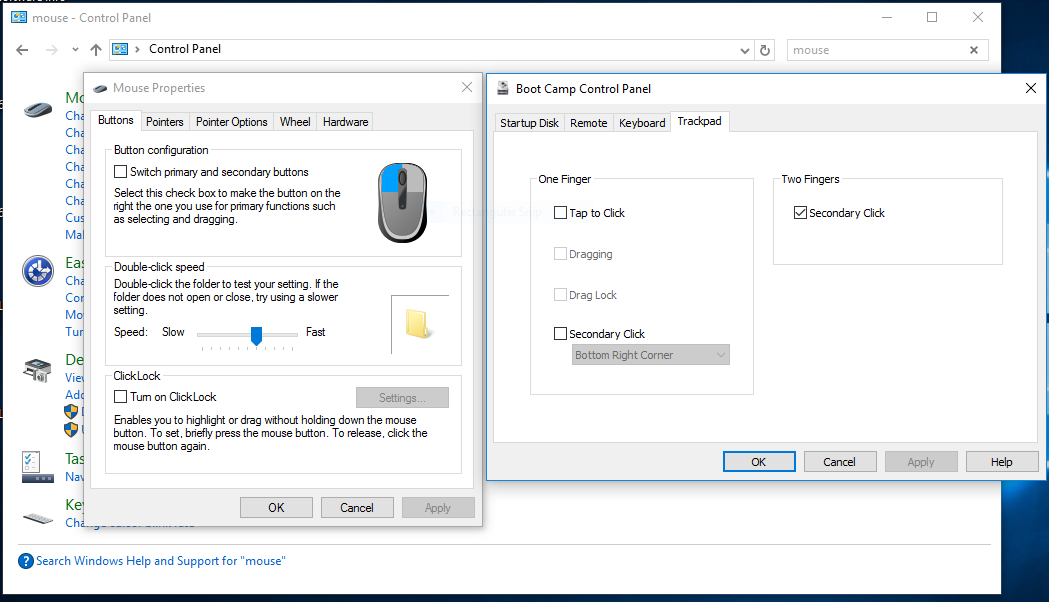Viewport: 1049px width, 602px height.
Task: Click the ClickLock Settings button
Action: [402, 398]
